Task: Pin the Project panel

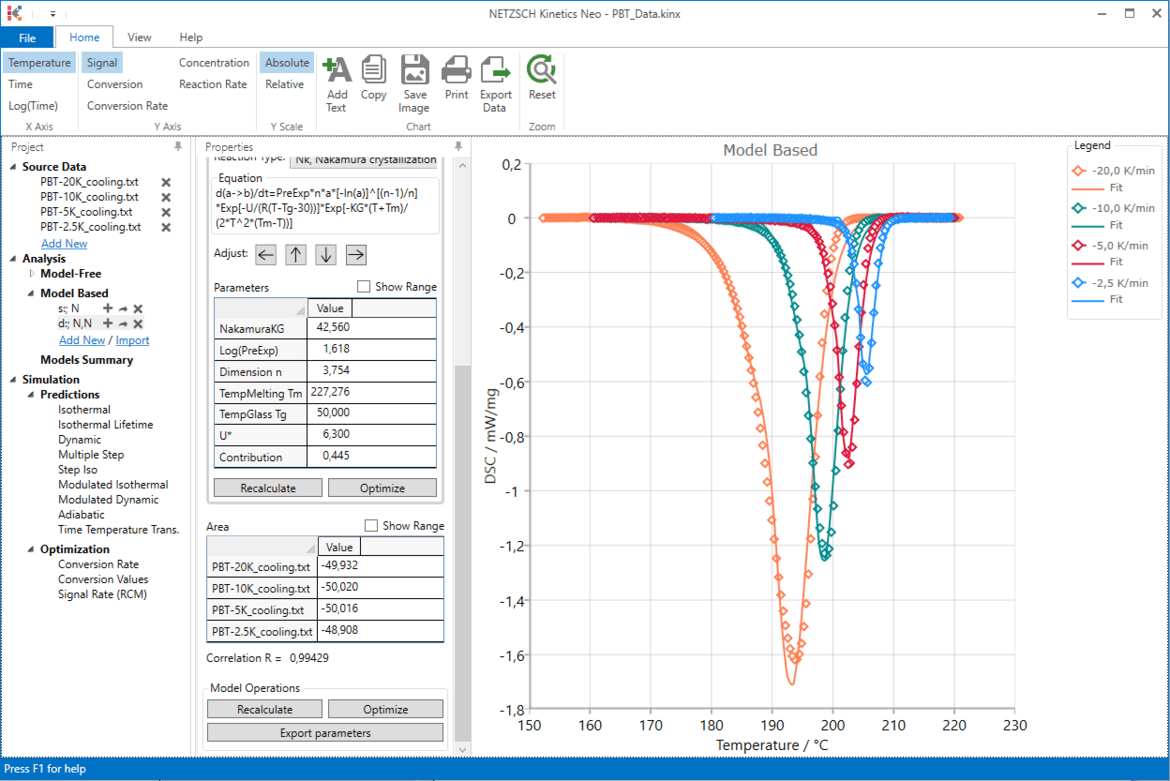Action: [178, 147]
